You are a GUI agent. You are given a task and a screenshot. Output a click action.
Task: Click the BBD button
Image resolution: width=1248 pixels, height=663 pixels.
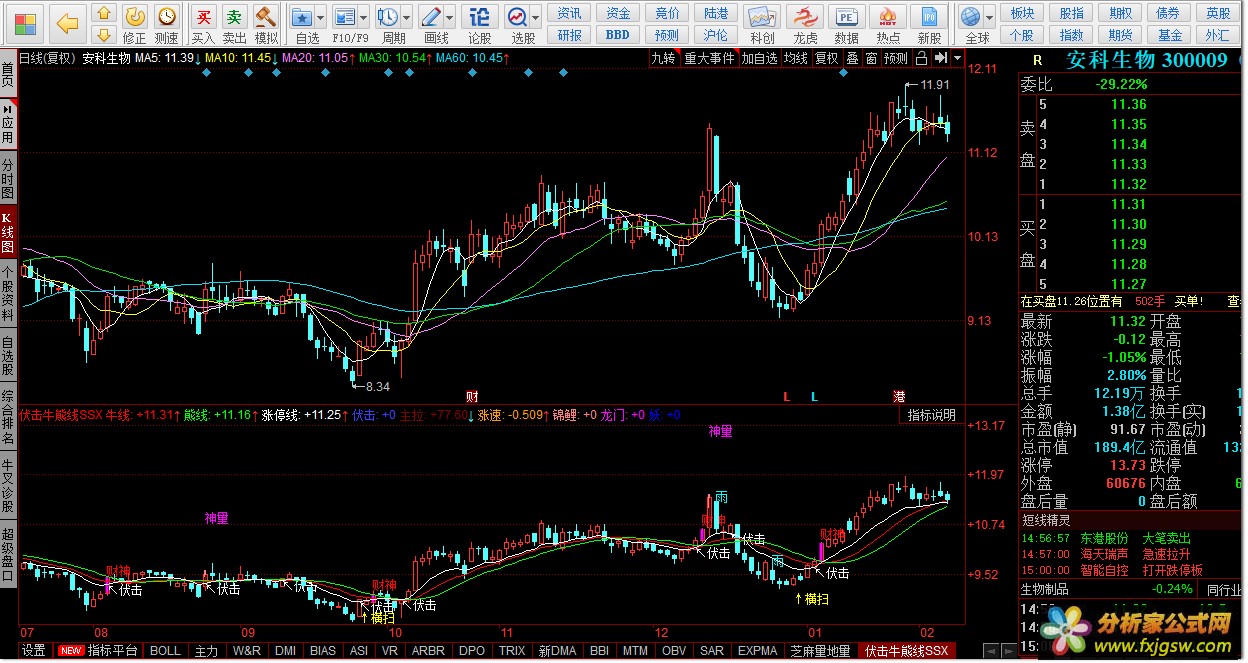[618, 35]
